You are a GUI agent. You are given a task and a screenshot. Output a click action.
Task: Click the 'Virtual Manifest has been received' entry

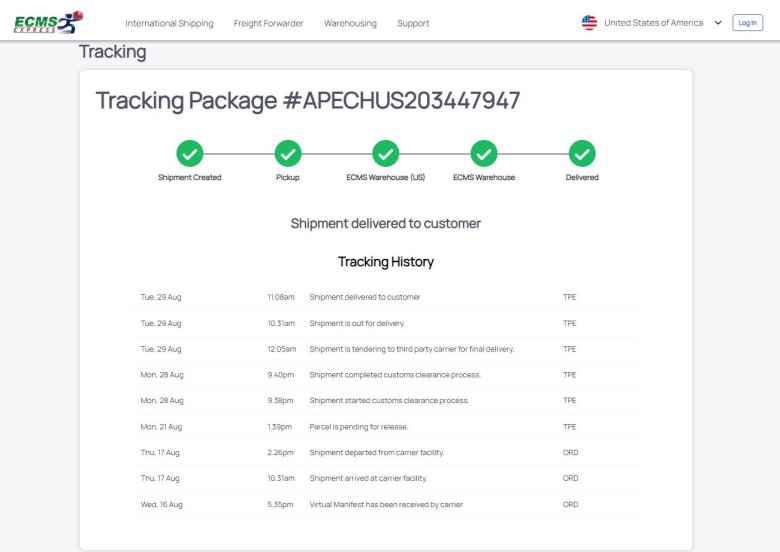coord(386,505)
